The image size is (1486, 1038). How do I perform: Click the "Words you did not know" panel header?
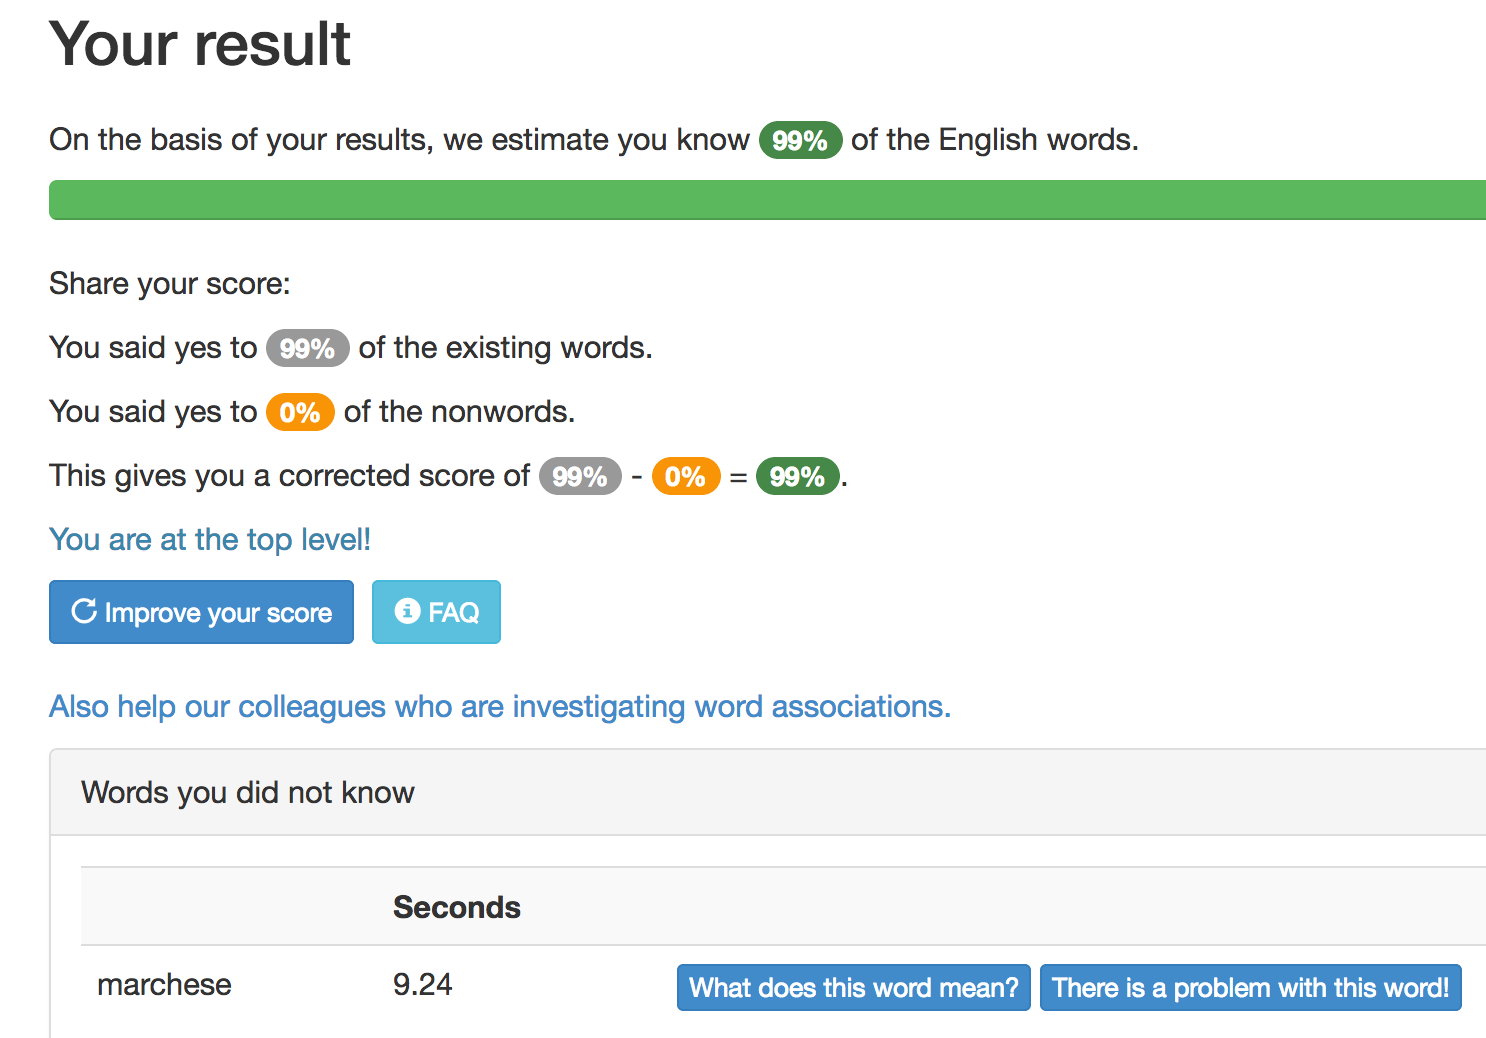[248, 793]
